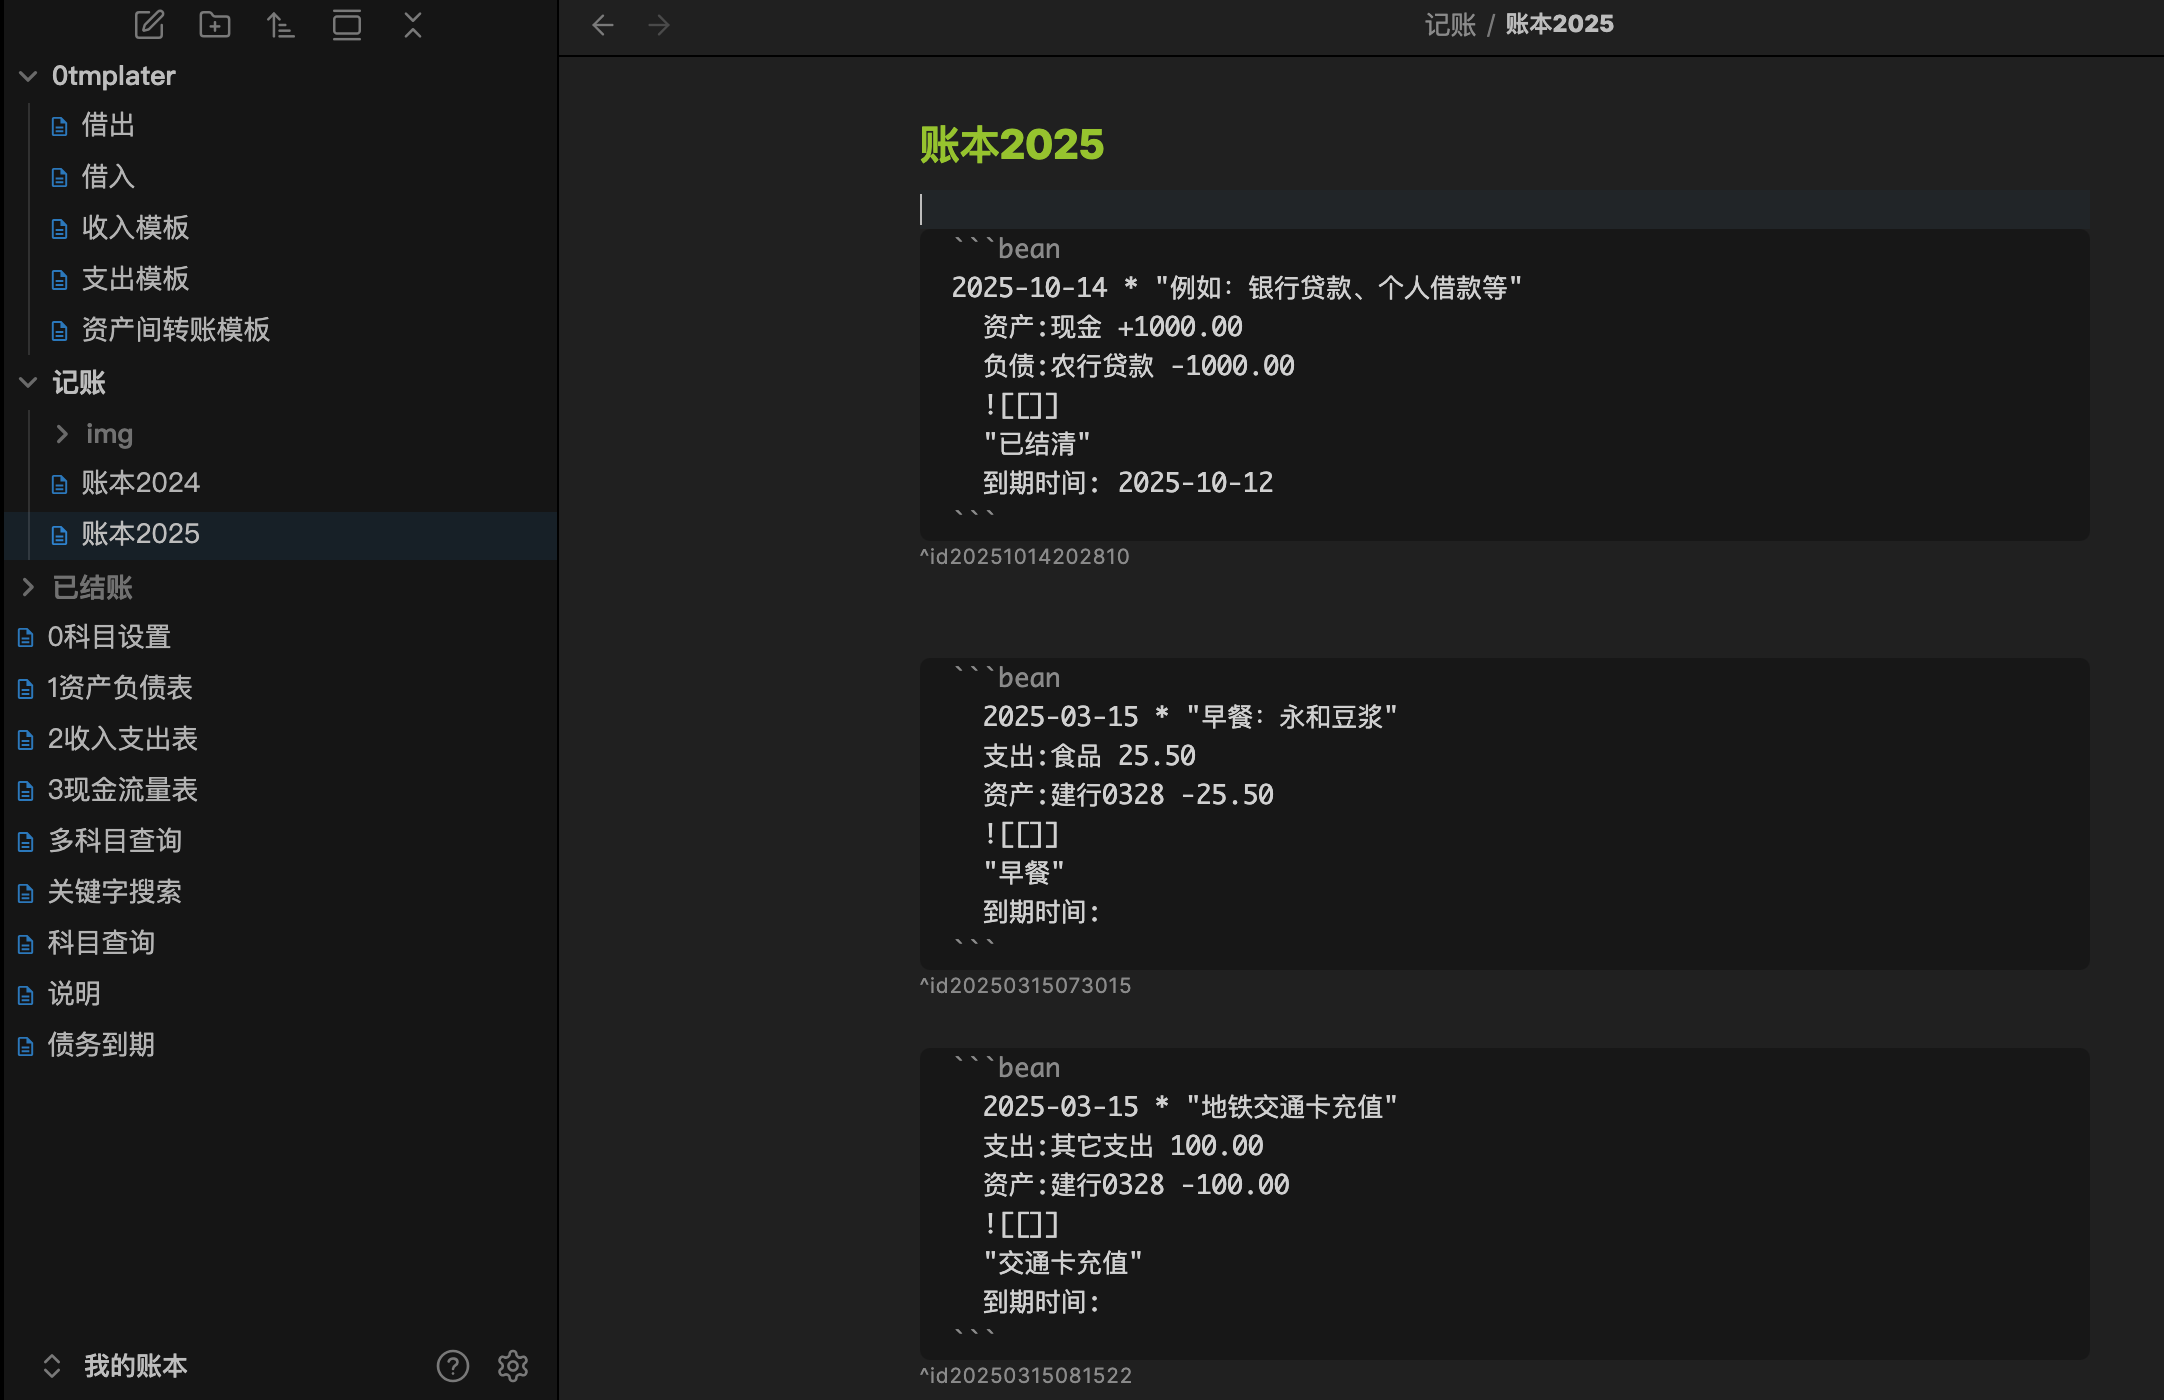Navigate forward with the right arrow
Screen dimensions: 2164x1400
(658, 25)
